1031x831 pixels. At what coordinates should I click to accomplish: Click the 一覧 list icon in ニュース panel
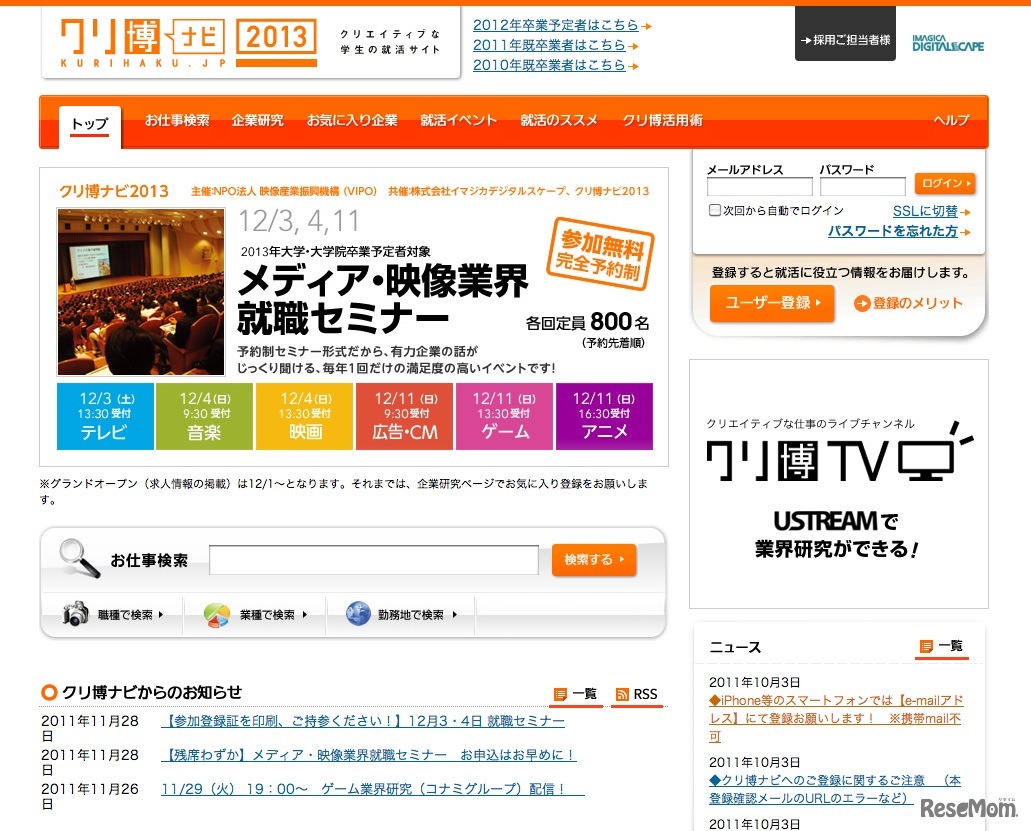(926, 646)
